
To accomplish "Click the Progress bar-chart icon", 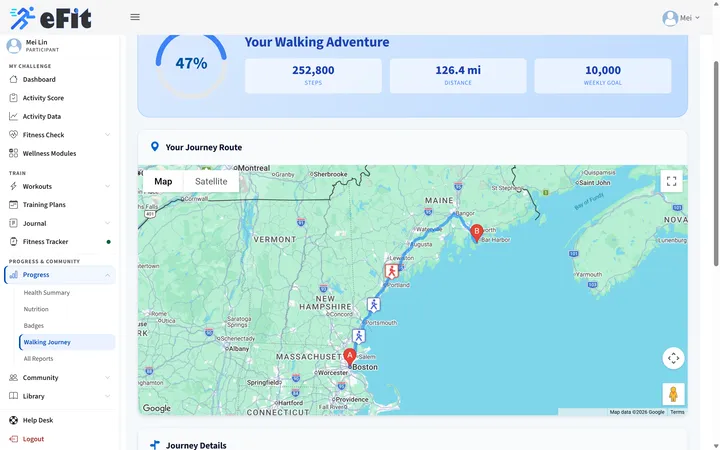I will tap(13, 275).
